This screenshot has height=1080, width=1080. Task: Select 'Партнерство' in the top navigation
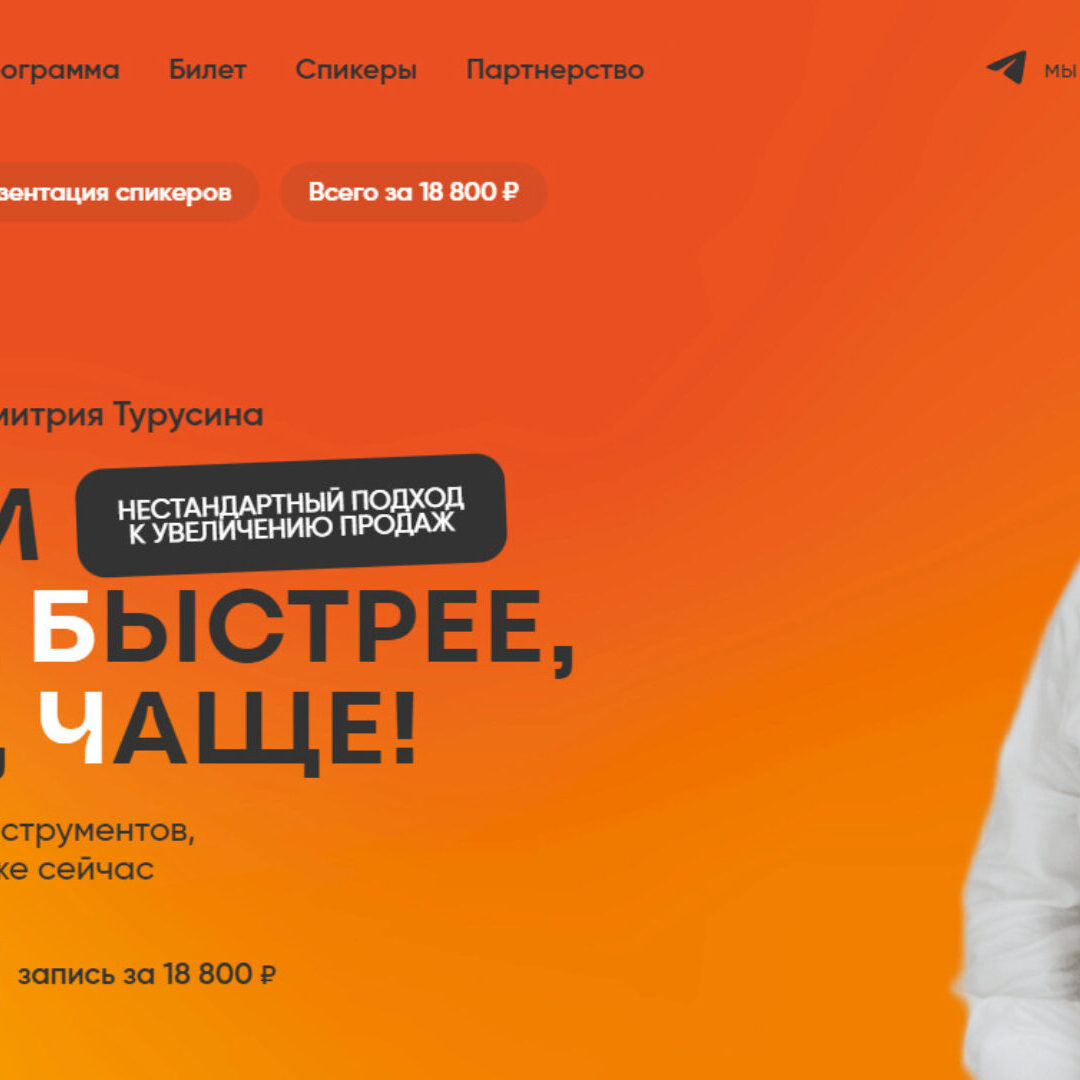pyautogui.click(x=555, y=70)
